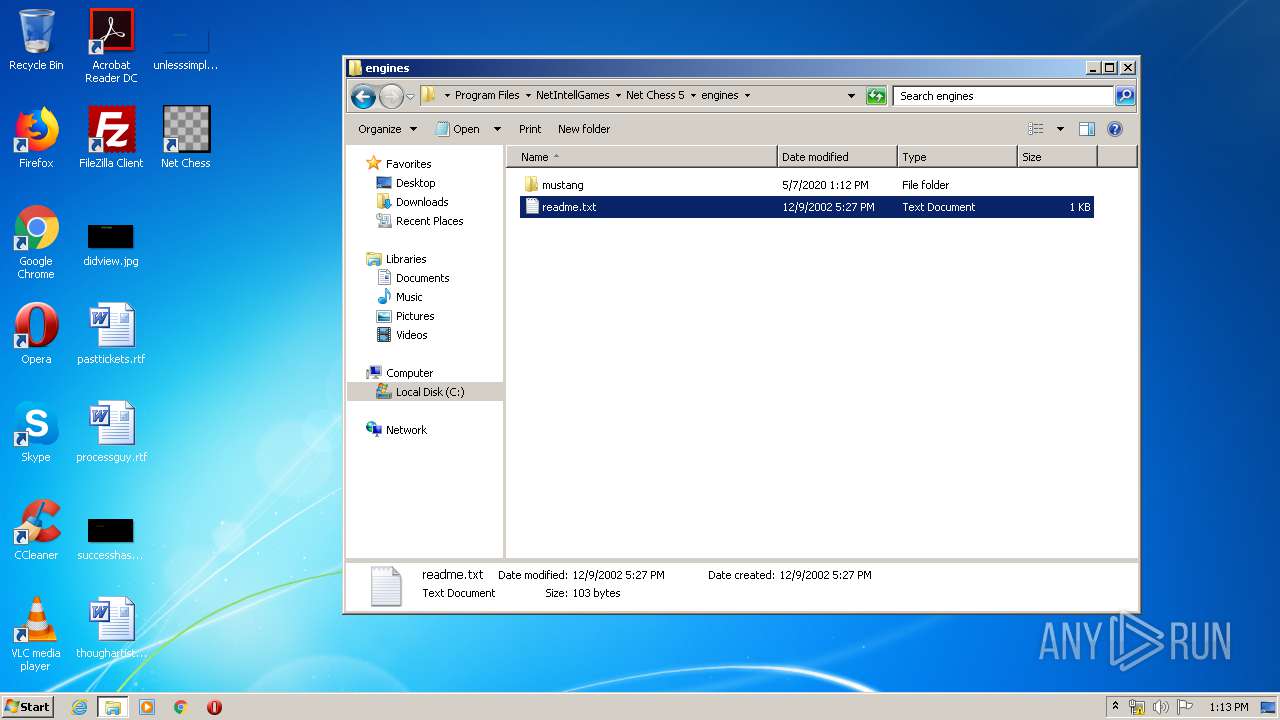The image size is (1280, 720).
Task: Click the Explorer Forward button
Action: 391,96
